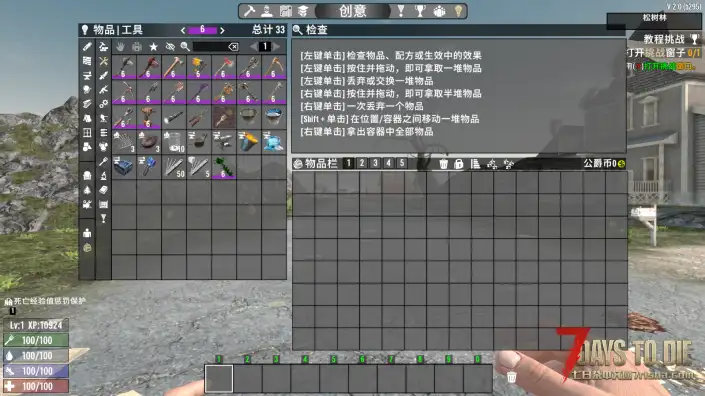This screenshot has width=705, height=396.
Task: Select the rifle ranged weapons category
Action: (103, 89)
